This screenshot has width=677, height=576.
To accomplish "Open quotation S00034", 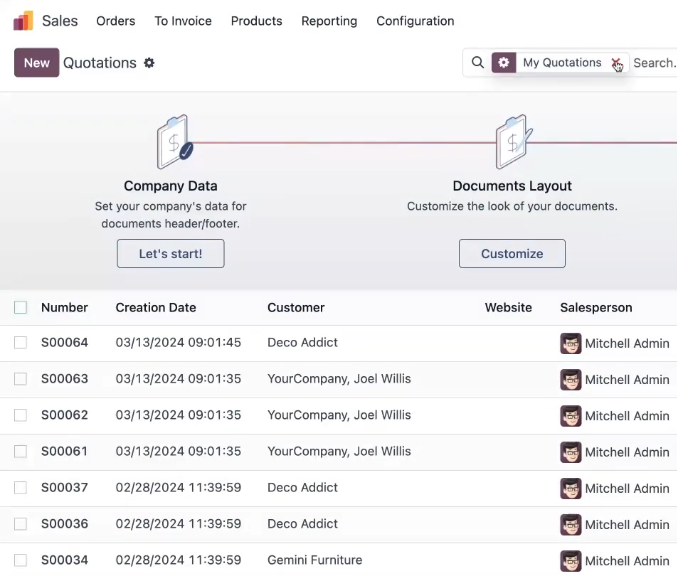I will click(65, 560).
